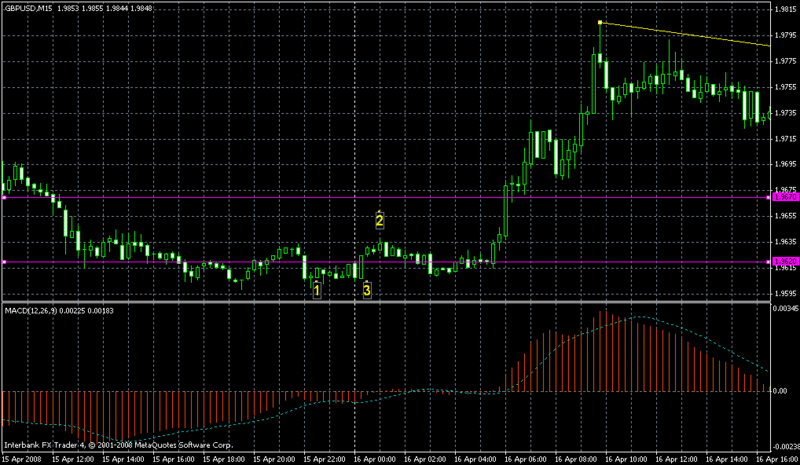Click the 15 Apr 18:00 time label

(x=223, y=459)
